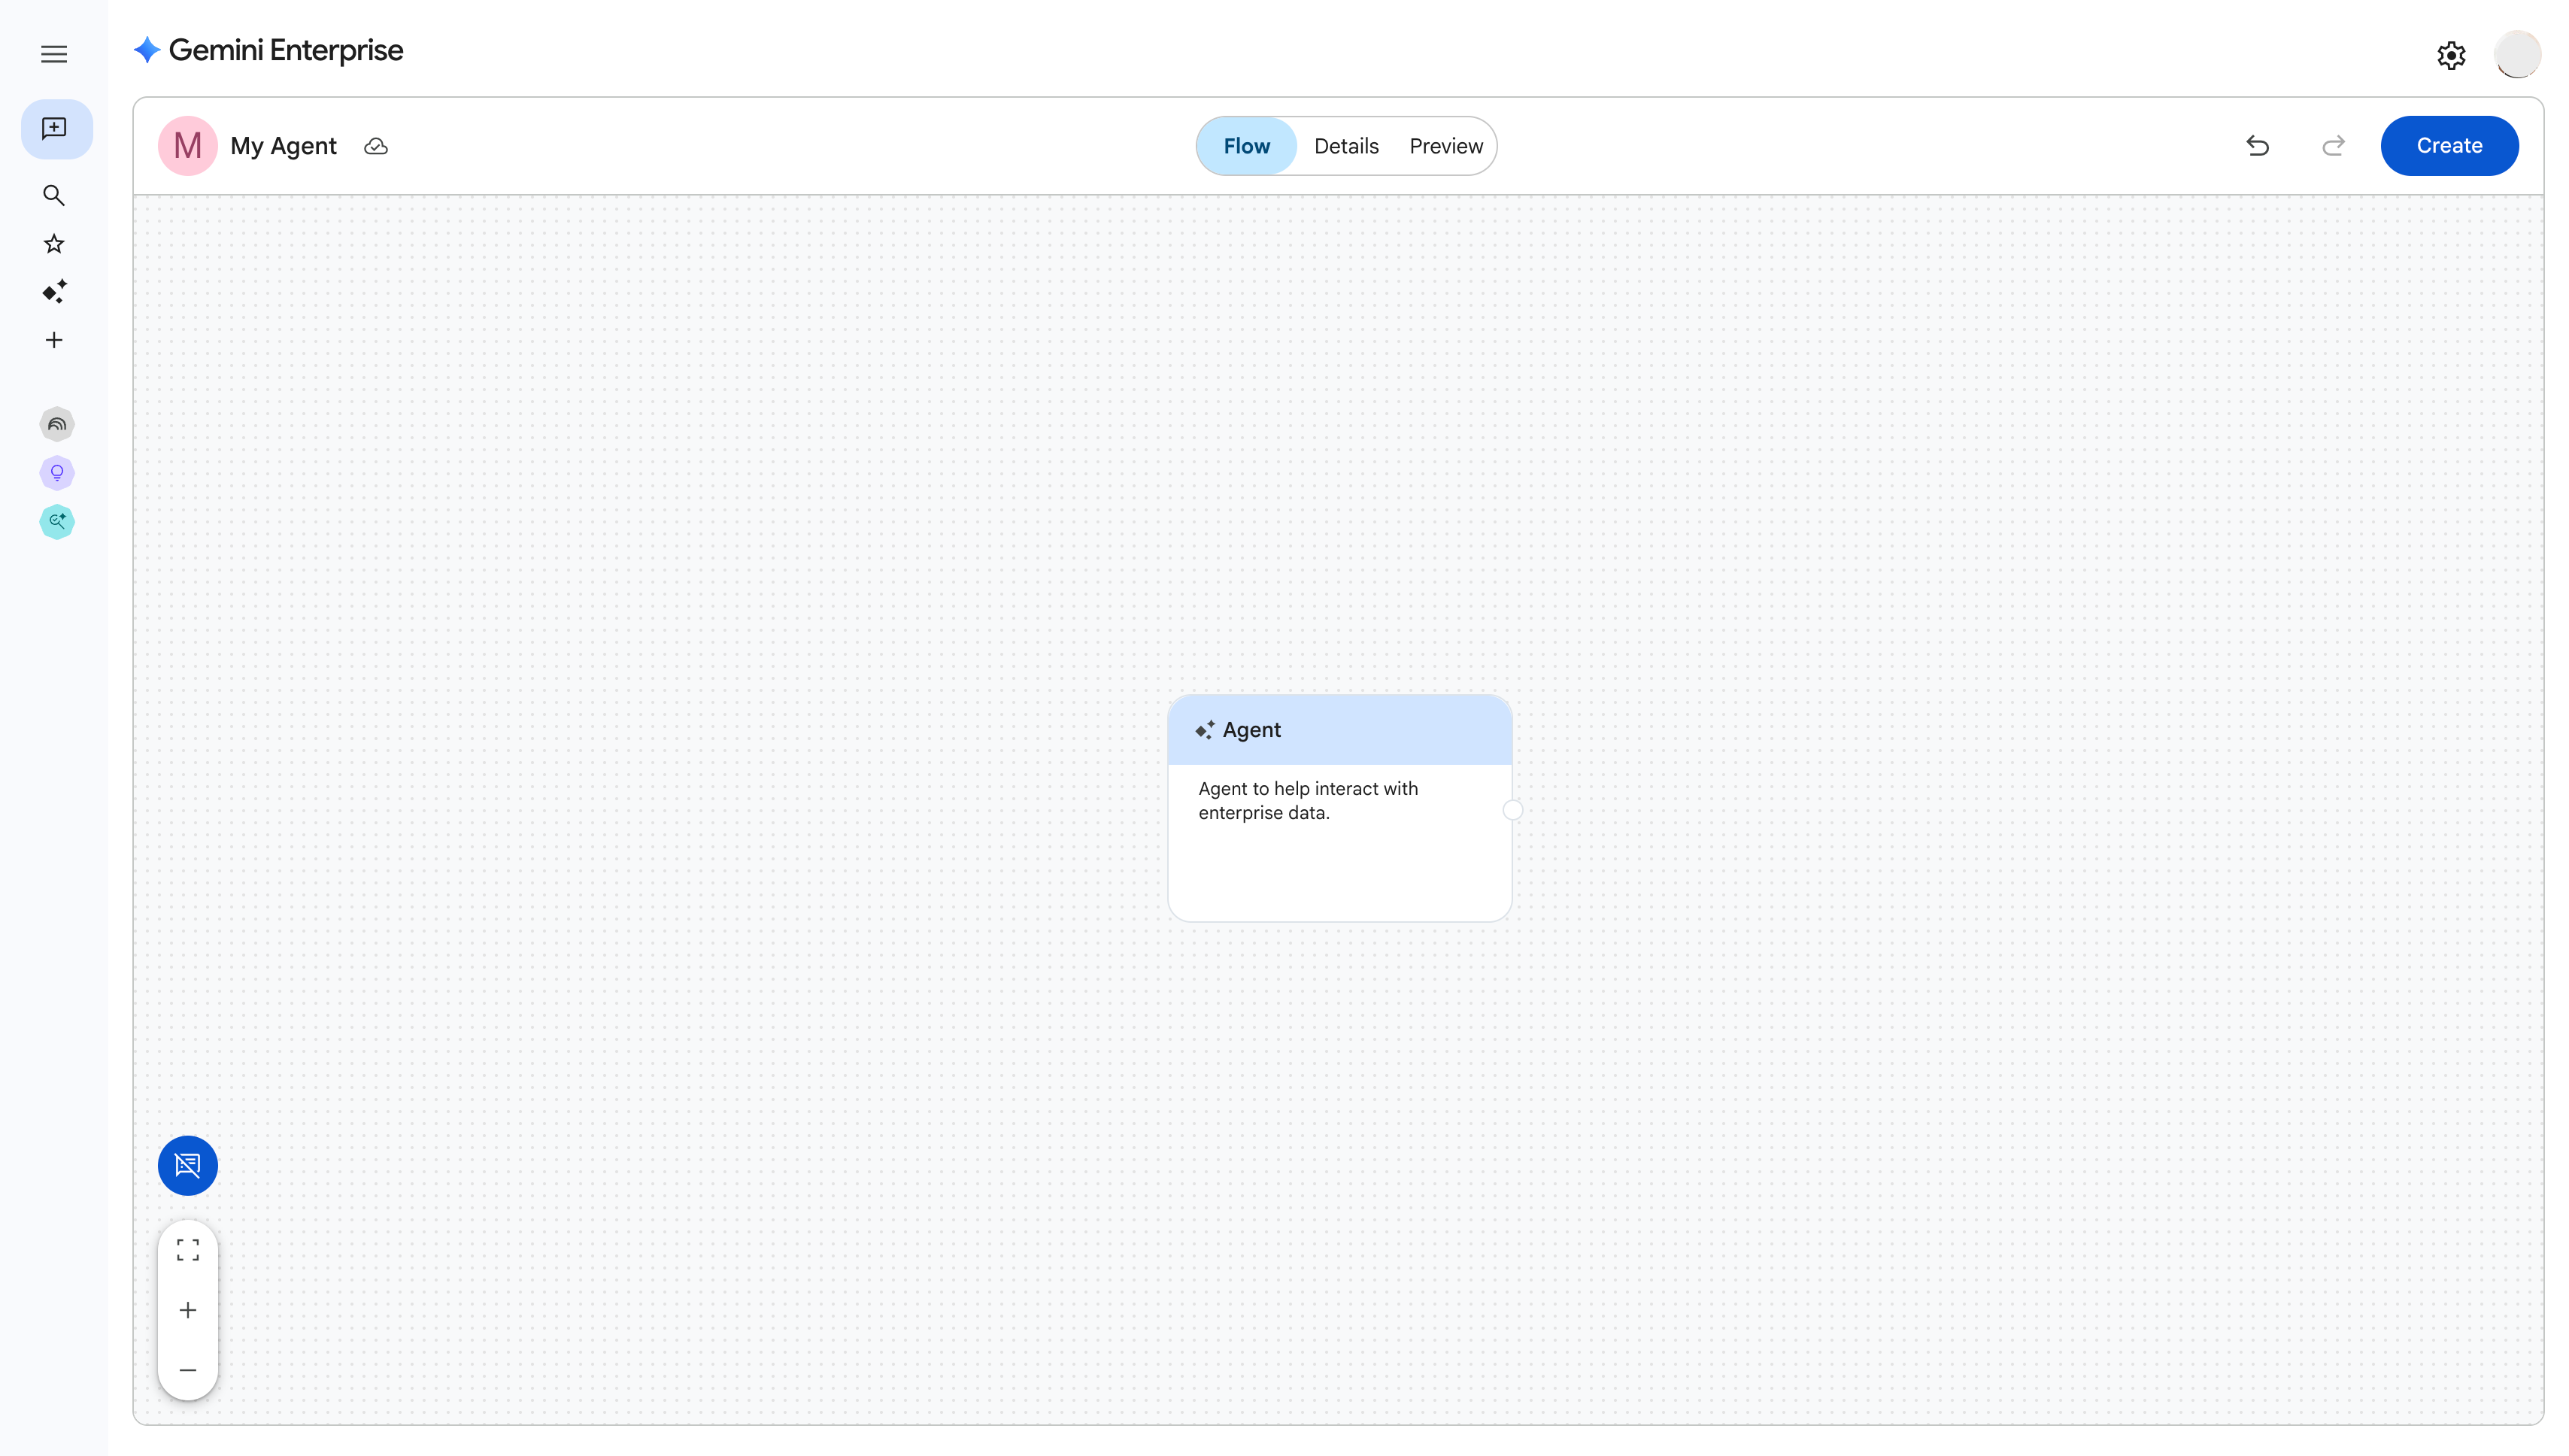Toggle the chat panel with the blue button
Screen dimensions: 2569x1456
tap(188, 1165)
